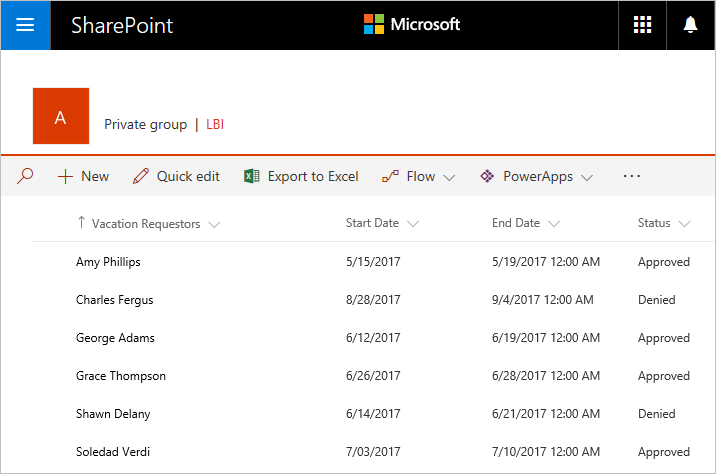Image resolution: width=716 pixels, height=474 pixels.
Task: Click Shawn Delany's Denied status
Action: pyautogui.click(x=657, y=413)
